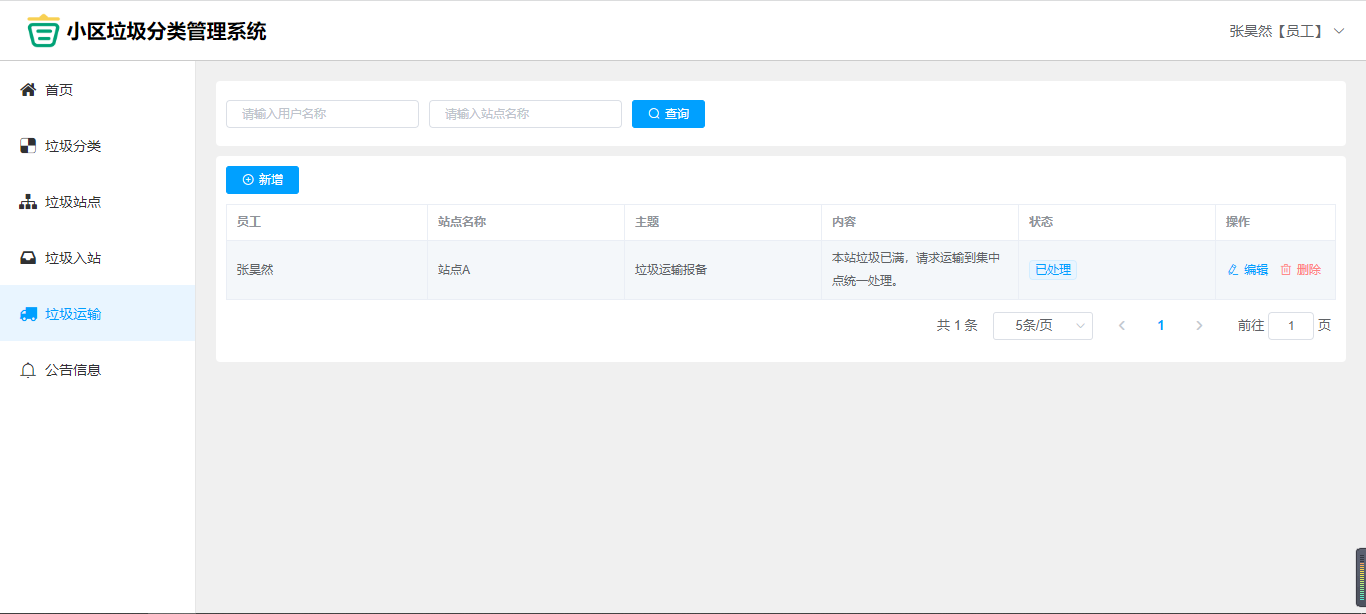Click the 垃圾入站 inbox icon

(x=28, y=258)
